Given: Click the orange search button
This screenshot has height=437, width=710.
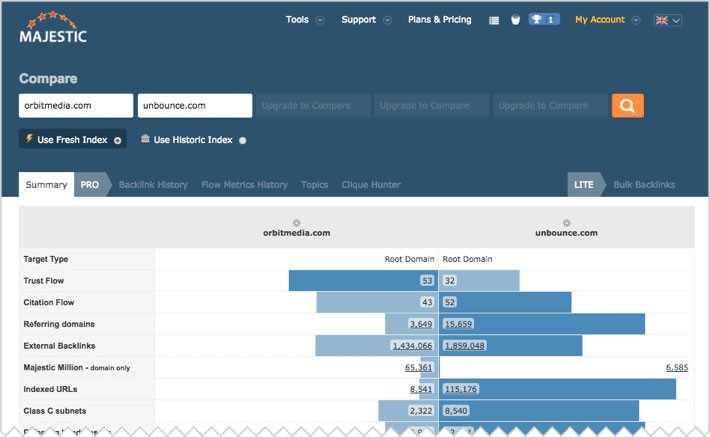Looking at the screenshot, I should [628, 106].
